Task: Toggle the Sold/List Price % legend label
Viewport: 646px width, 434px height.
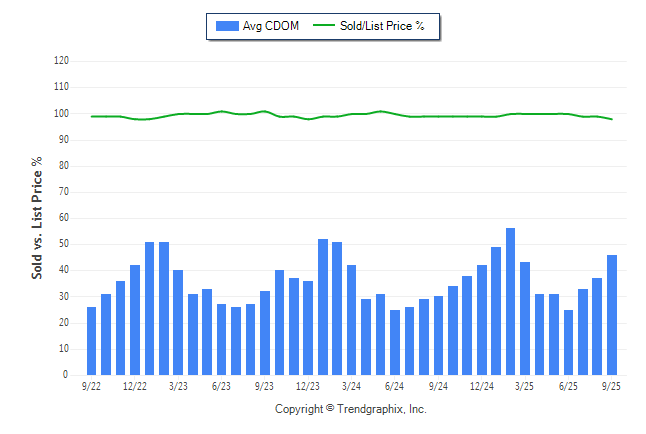Action: 385,26
